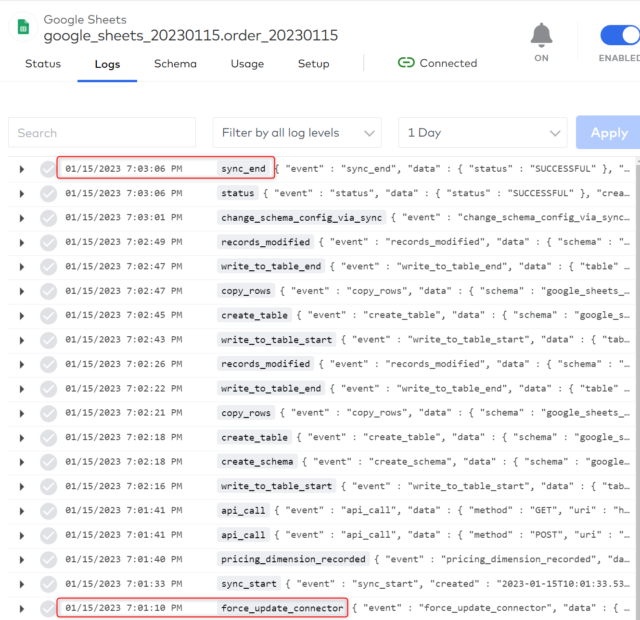Expand the api_call GET log row
Viewport: 640px width, 620px height.
[x=22, y=511]
